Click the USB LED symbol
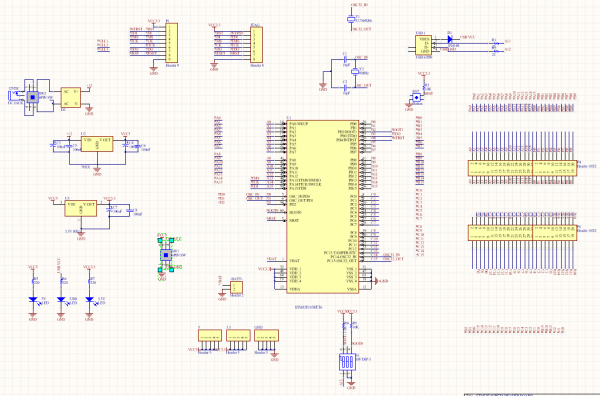 (x=61, y=300)
